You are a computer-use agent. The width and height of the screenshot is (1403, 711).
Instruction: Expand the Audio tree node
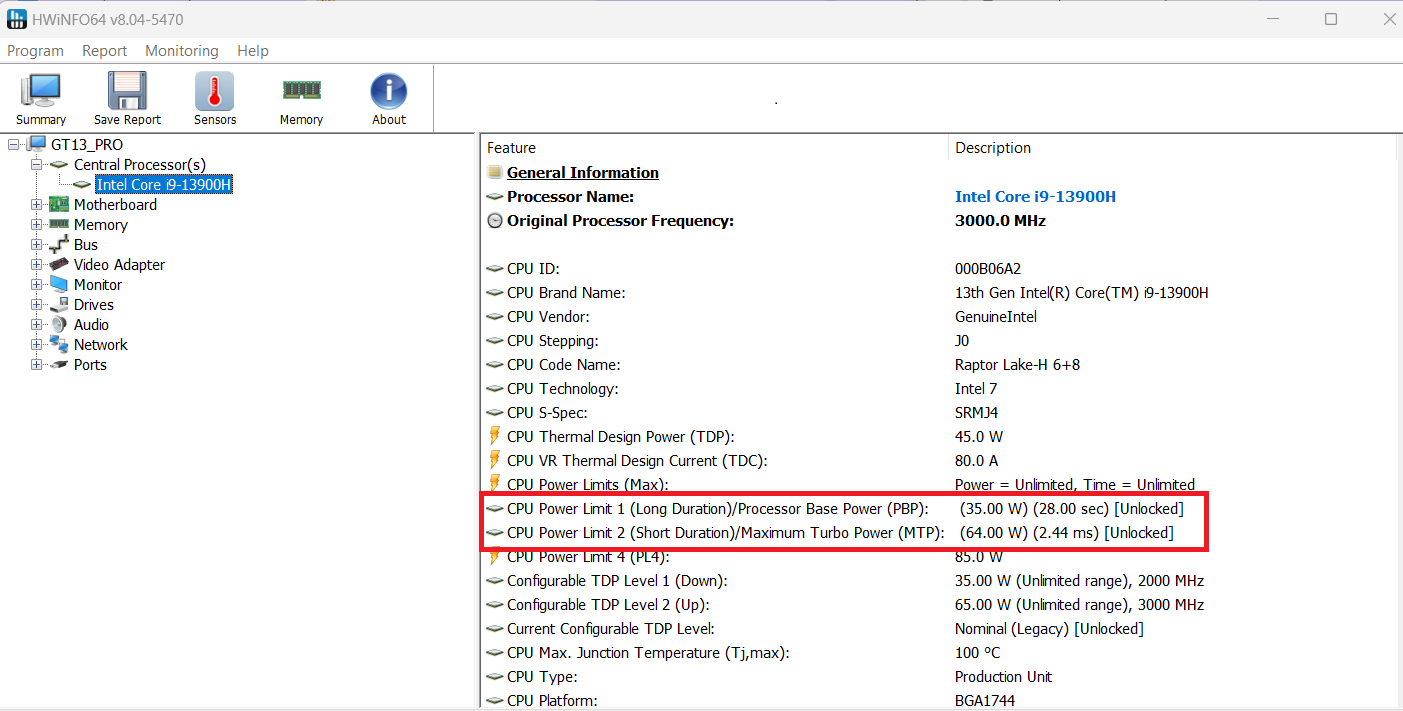coord(36,324)
